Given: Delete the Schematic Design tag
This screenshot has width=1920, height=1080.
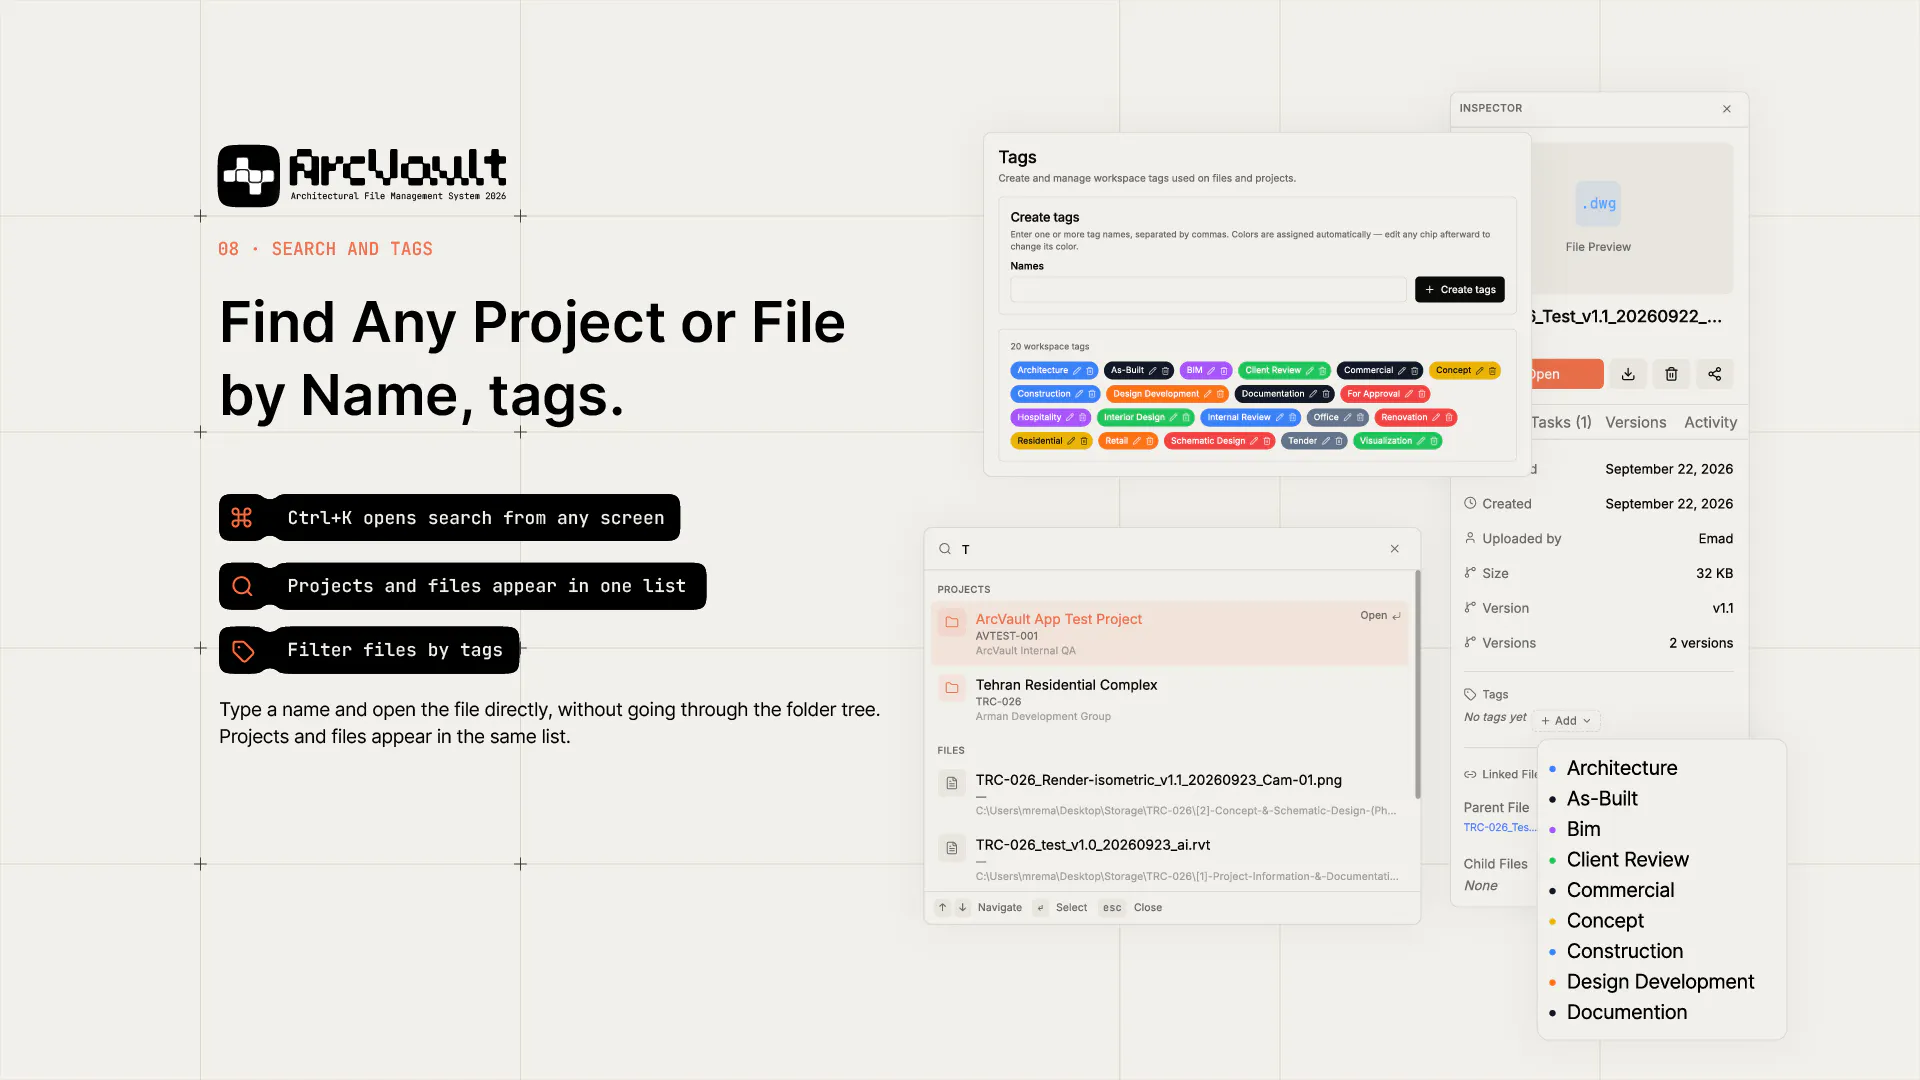Looking at the screenshot, I should 1267,441.
